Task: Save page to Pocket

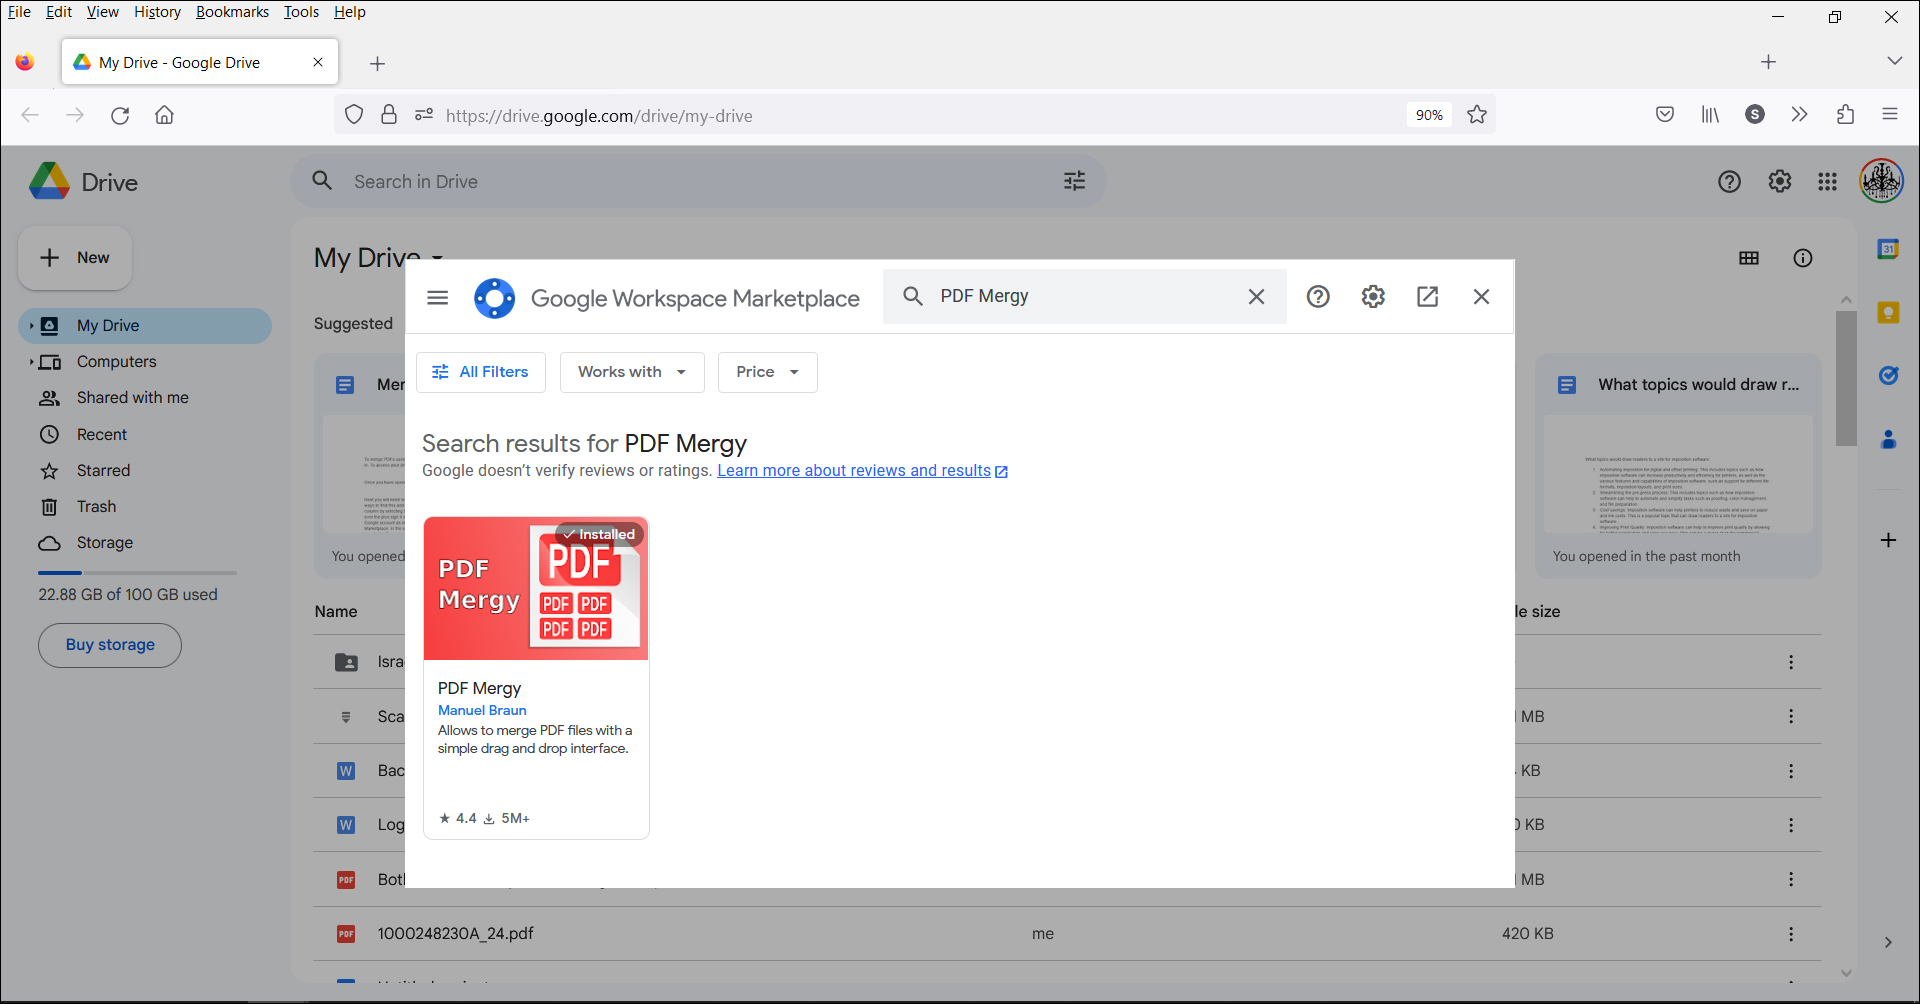Action: (x=1665, y=115)
